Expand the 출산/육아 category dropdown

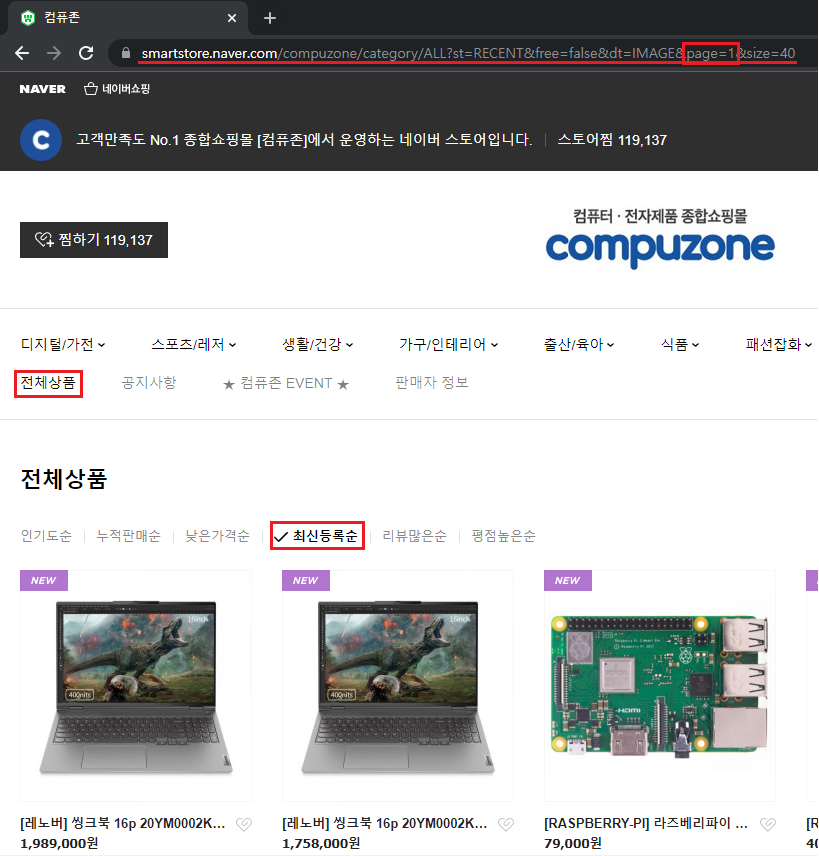579,344
